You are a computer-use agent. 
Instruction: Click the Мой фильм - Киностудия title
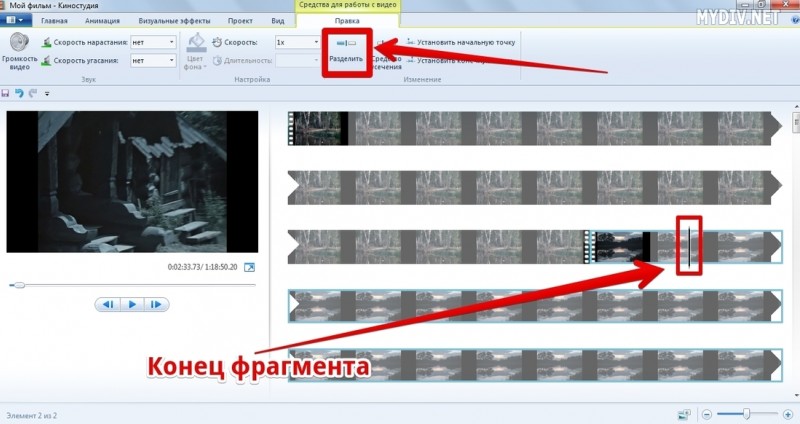(x=54, y=5)
